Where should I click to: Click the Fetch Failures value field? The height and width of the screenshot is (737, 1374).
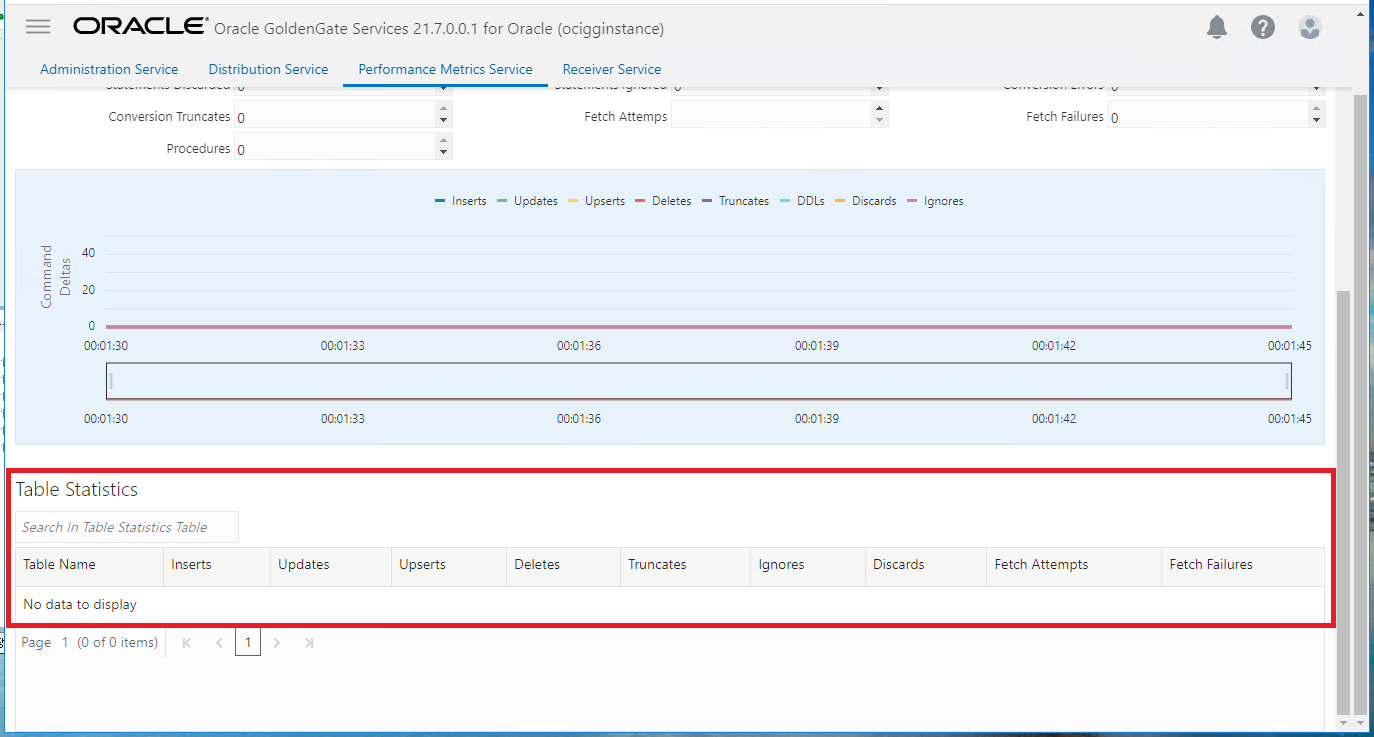click(x=1208, y=117)
